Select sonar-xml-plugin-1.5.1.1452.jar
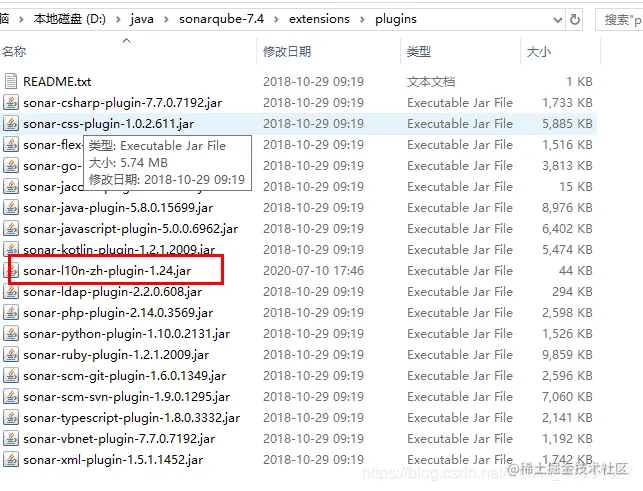 point(113,459)
